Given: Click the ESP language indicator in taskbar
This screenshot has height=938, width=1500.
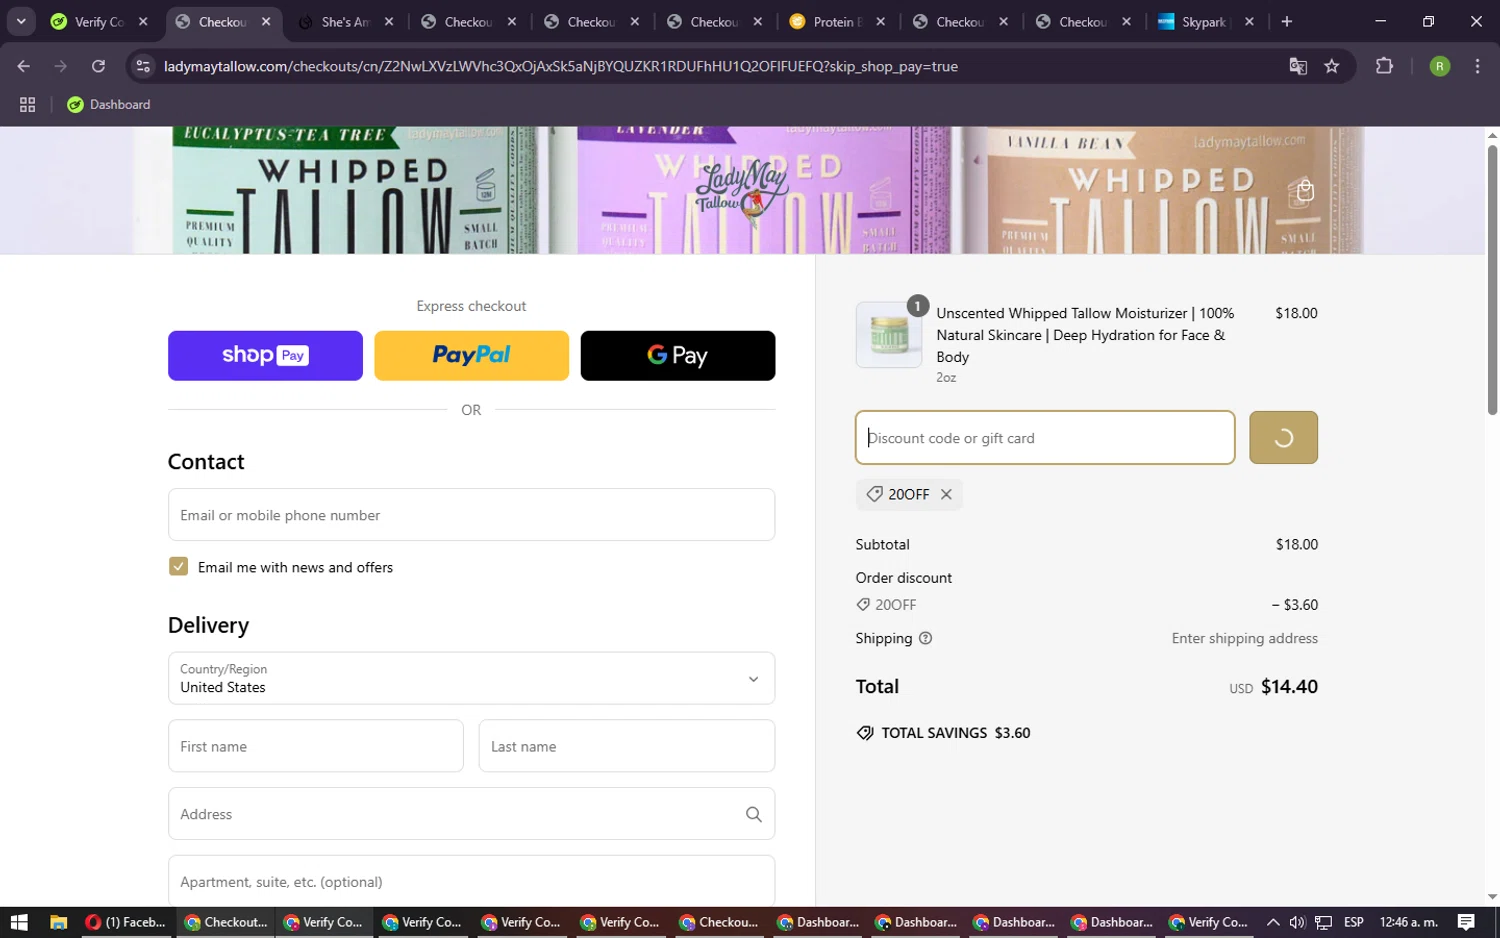Looking at the screenshot, I should point(1354,922).
